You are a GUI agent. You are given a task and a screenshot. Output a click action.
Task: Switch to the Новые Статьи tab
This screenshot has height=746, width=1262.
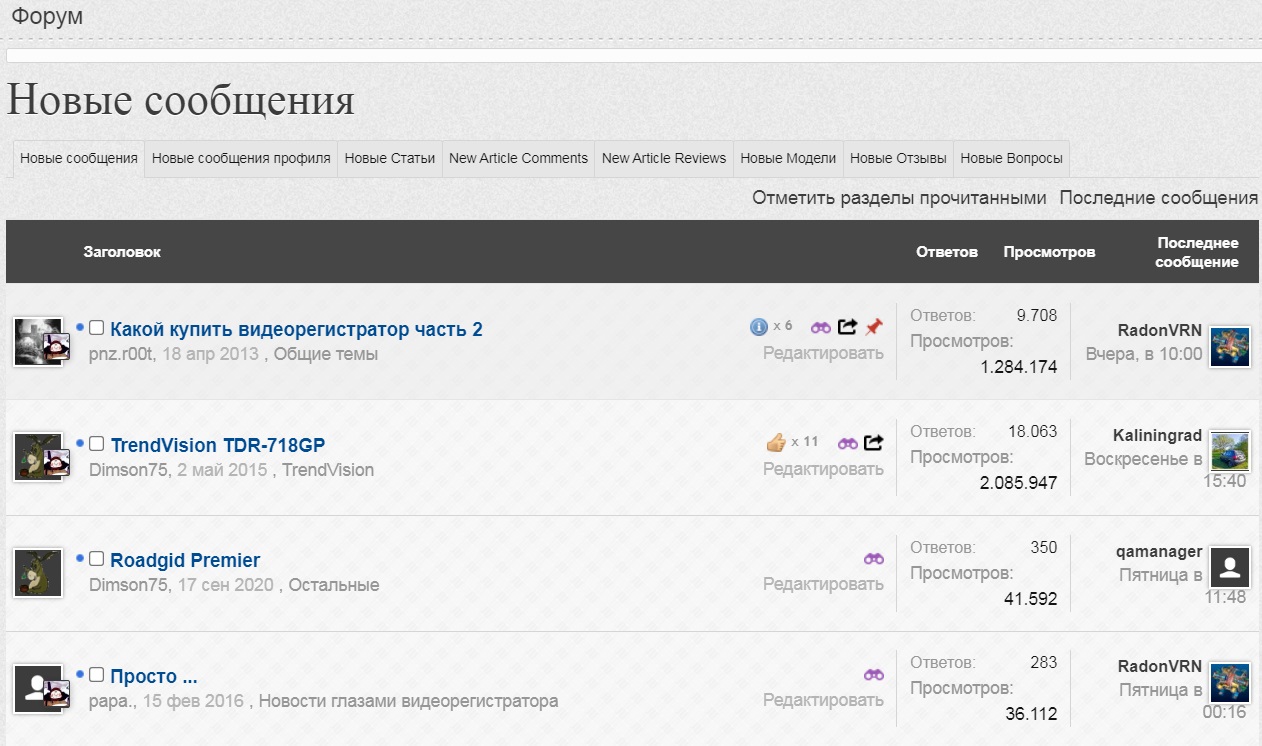click(x=390, y=158)
